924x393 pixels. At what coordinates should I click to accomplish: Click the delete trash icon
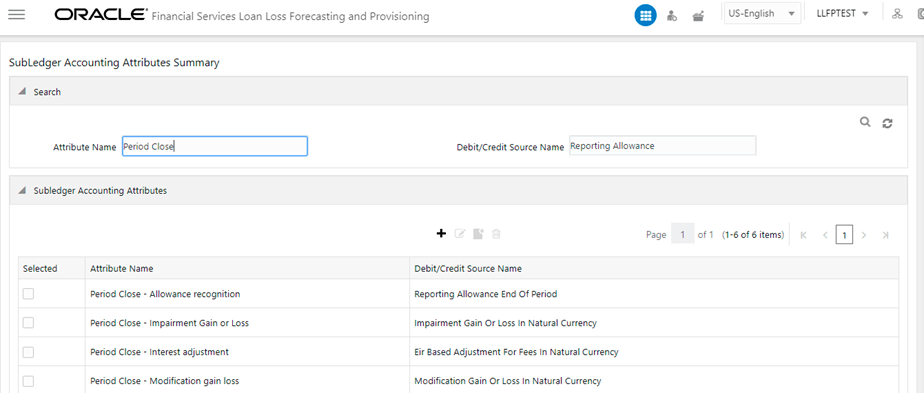coord(496,234)
